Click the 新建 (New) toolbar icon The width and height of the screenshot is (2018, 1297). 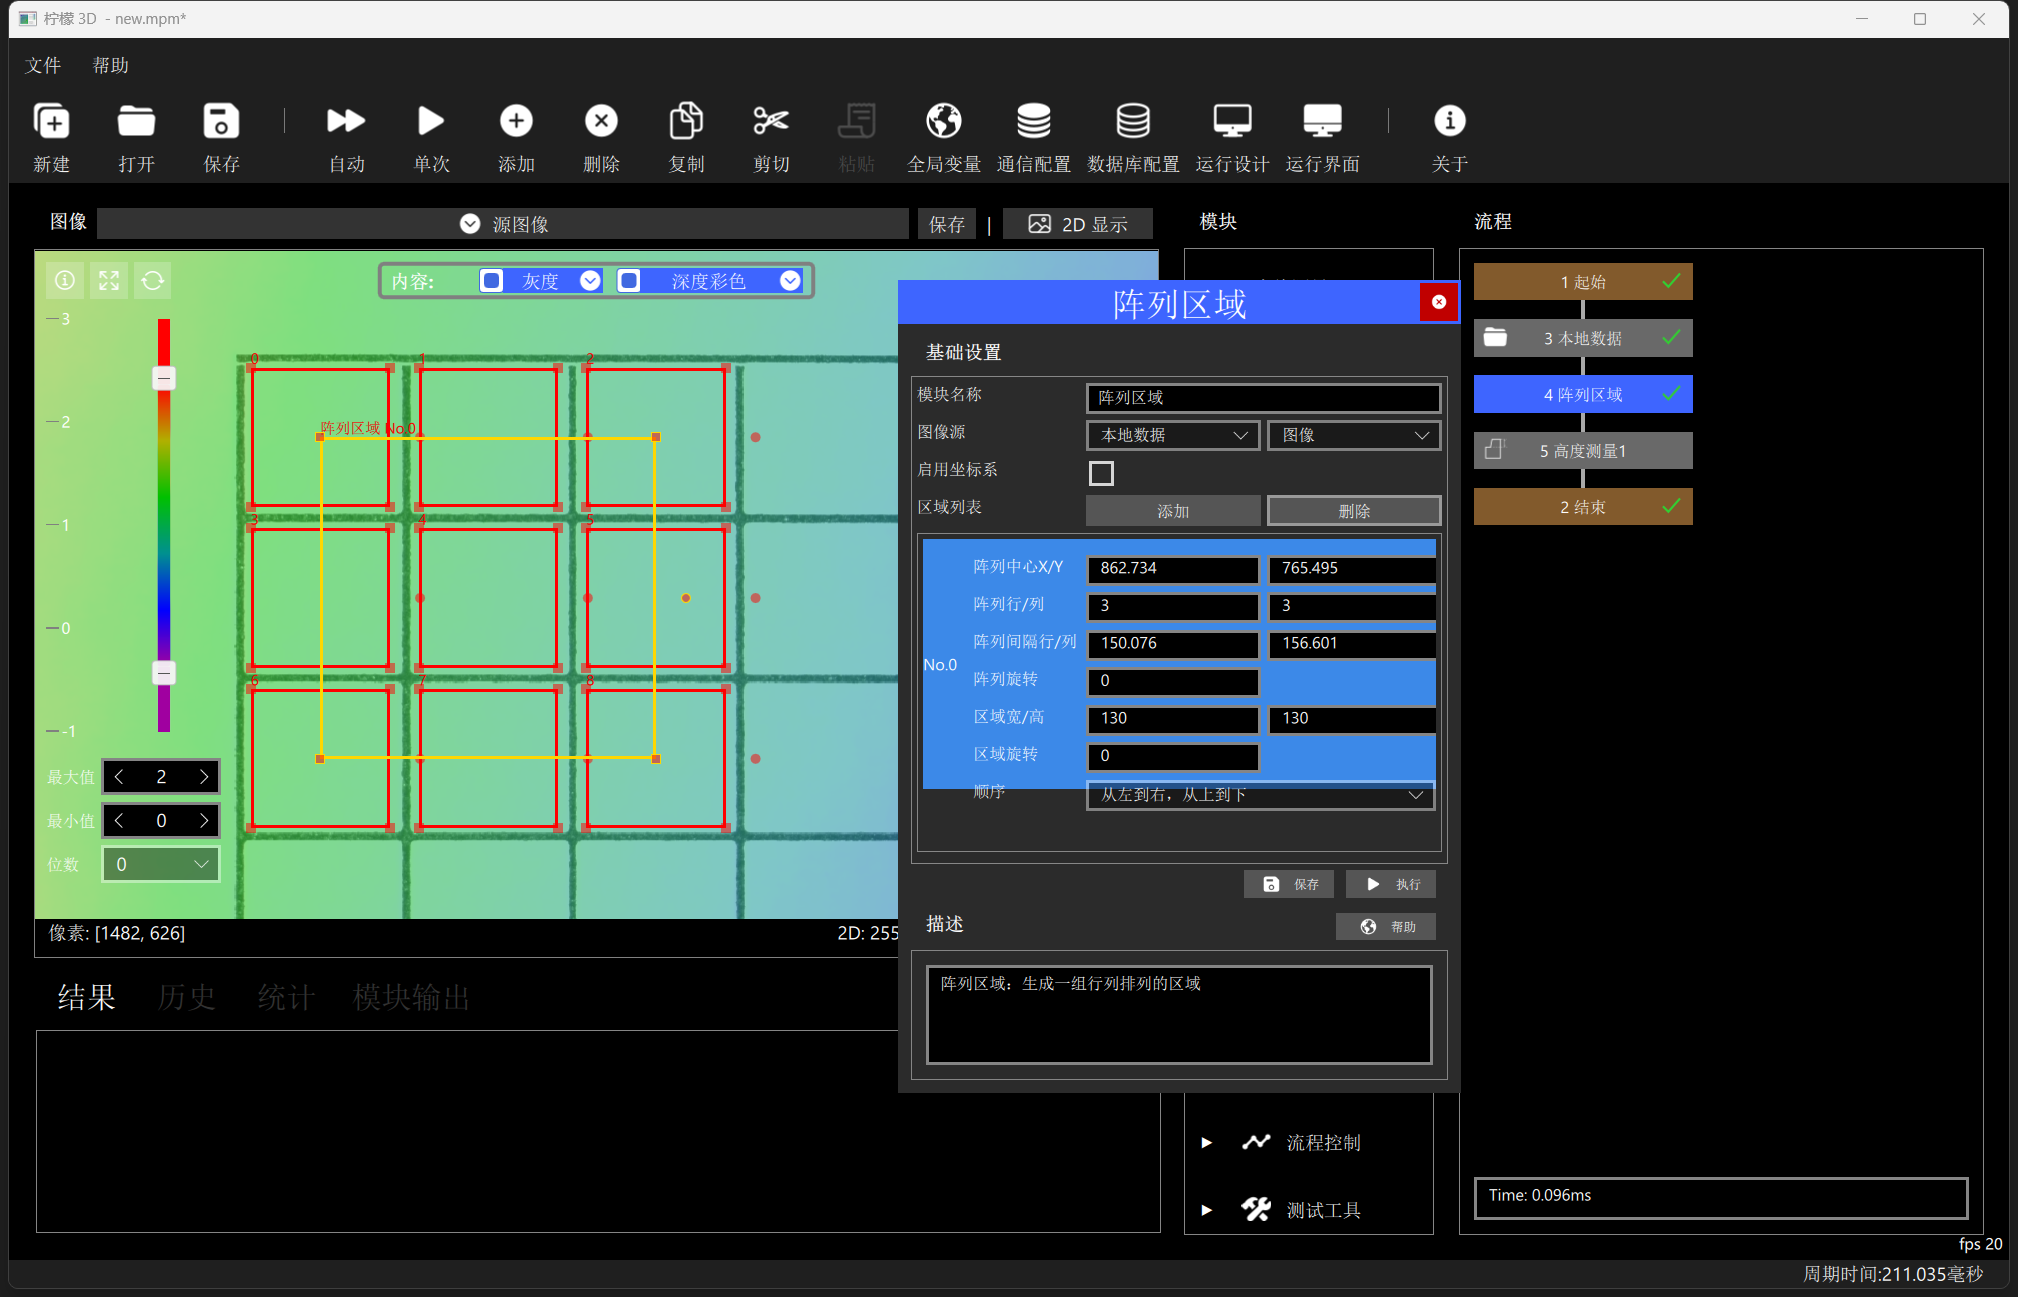click(x=51, y=121)
